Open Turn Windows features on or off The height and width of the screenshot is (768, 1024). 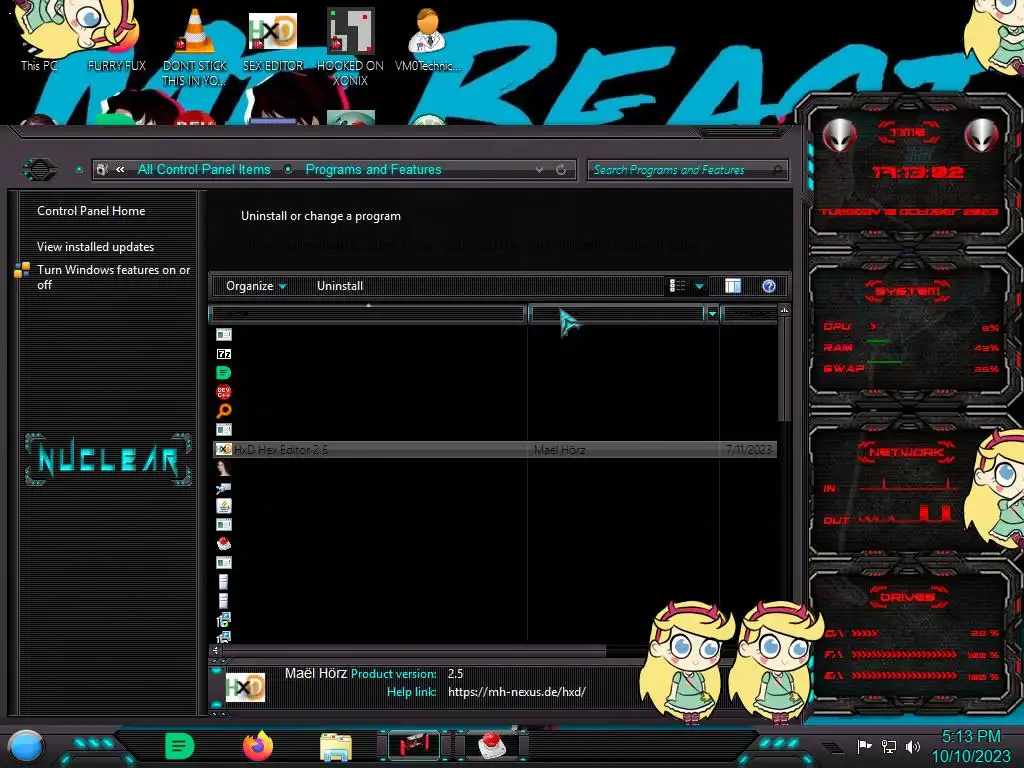tap(113, 277)
